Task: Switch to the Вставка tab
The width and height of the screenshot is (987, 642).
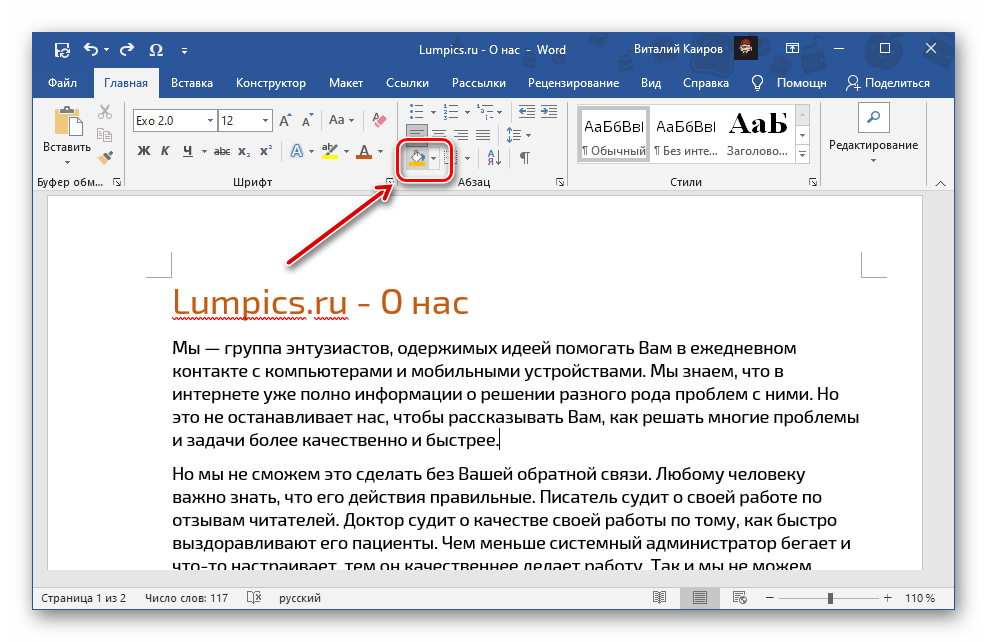Action: coord(192,83)
